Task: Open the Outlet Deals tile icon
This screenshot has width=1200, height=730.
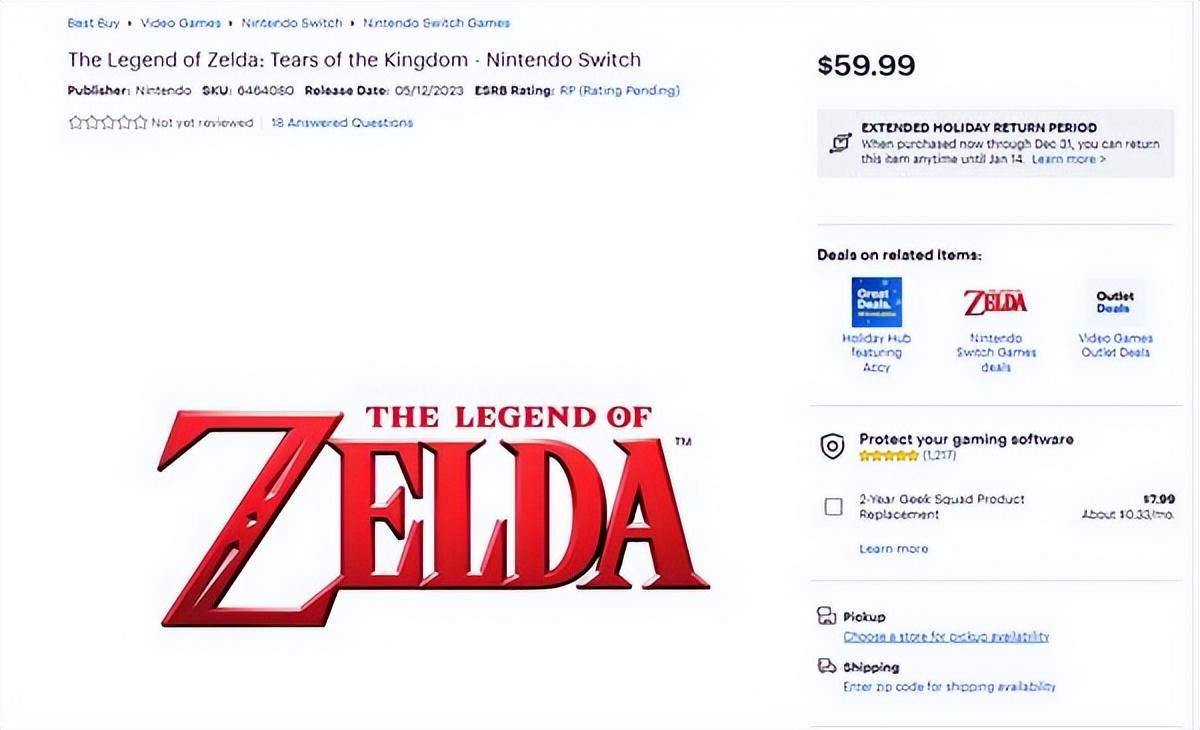Action: pyautogui.click(x=1115, y=302)
